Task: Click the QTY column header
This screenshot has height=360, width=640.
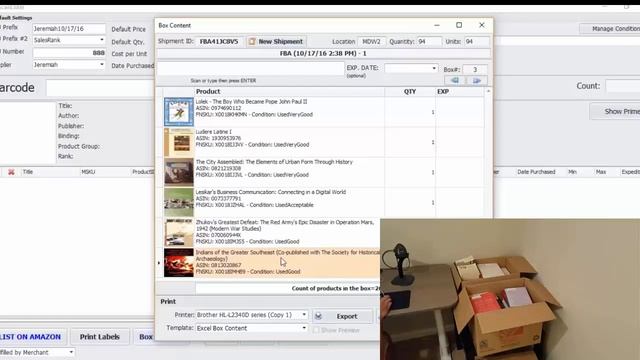Action: tap(410, 92)
